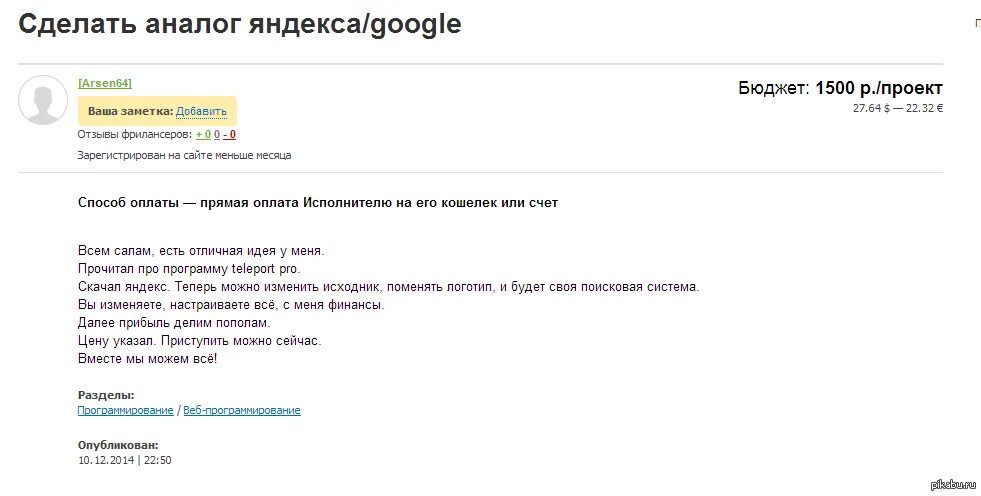This screenshot has width=981, height=496.
Task: Click the project title Сделать аналог яндекса/google
Action: pyautogui.click(x=240, y=25)
